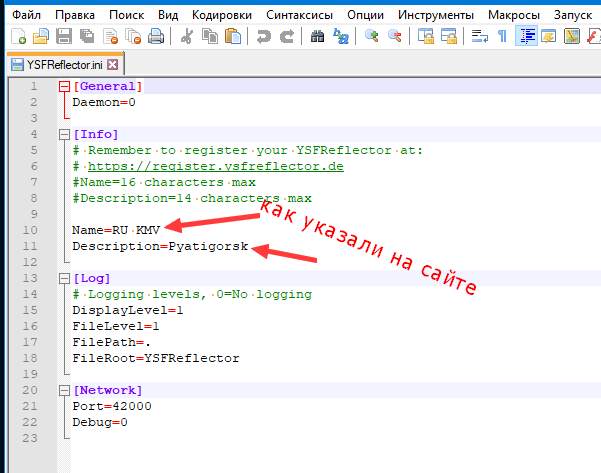Click the Open file folder icon

coord(39,37)
